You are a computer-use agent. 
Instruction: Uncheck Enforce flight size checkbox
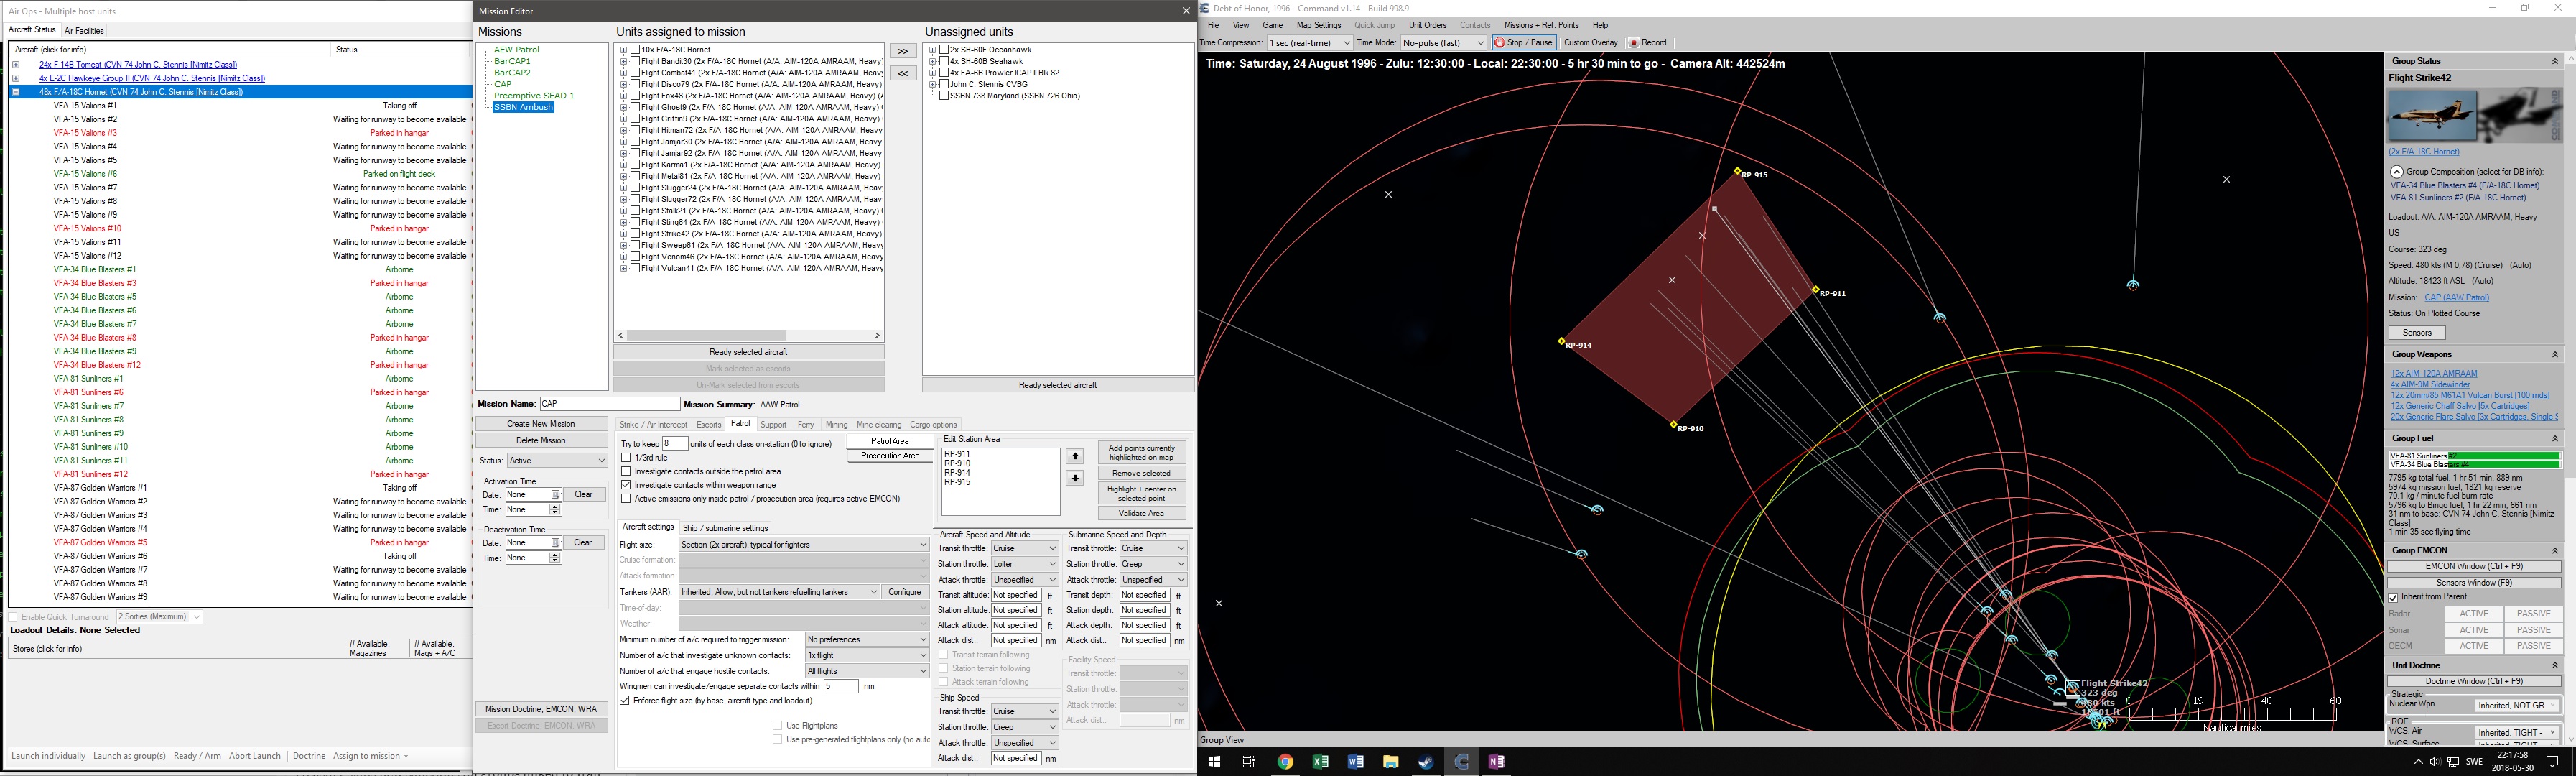[x=625, y=701]
